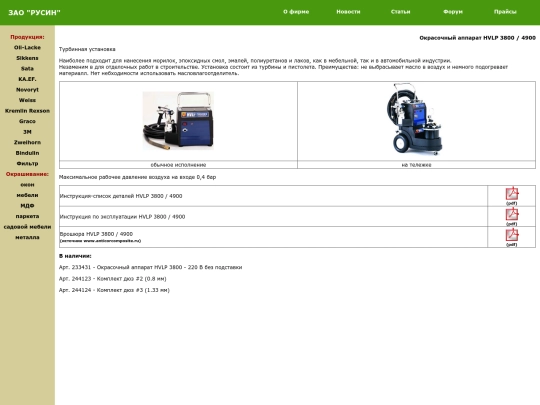Viewport: 540px width, 405px height.
Task: Open PDF icon for operation instruction
Action: click(x=512, y=214)
